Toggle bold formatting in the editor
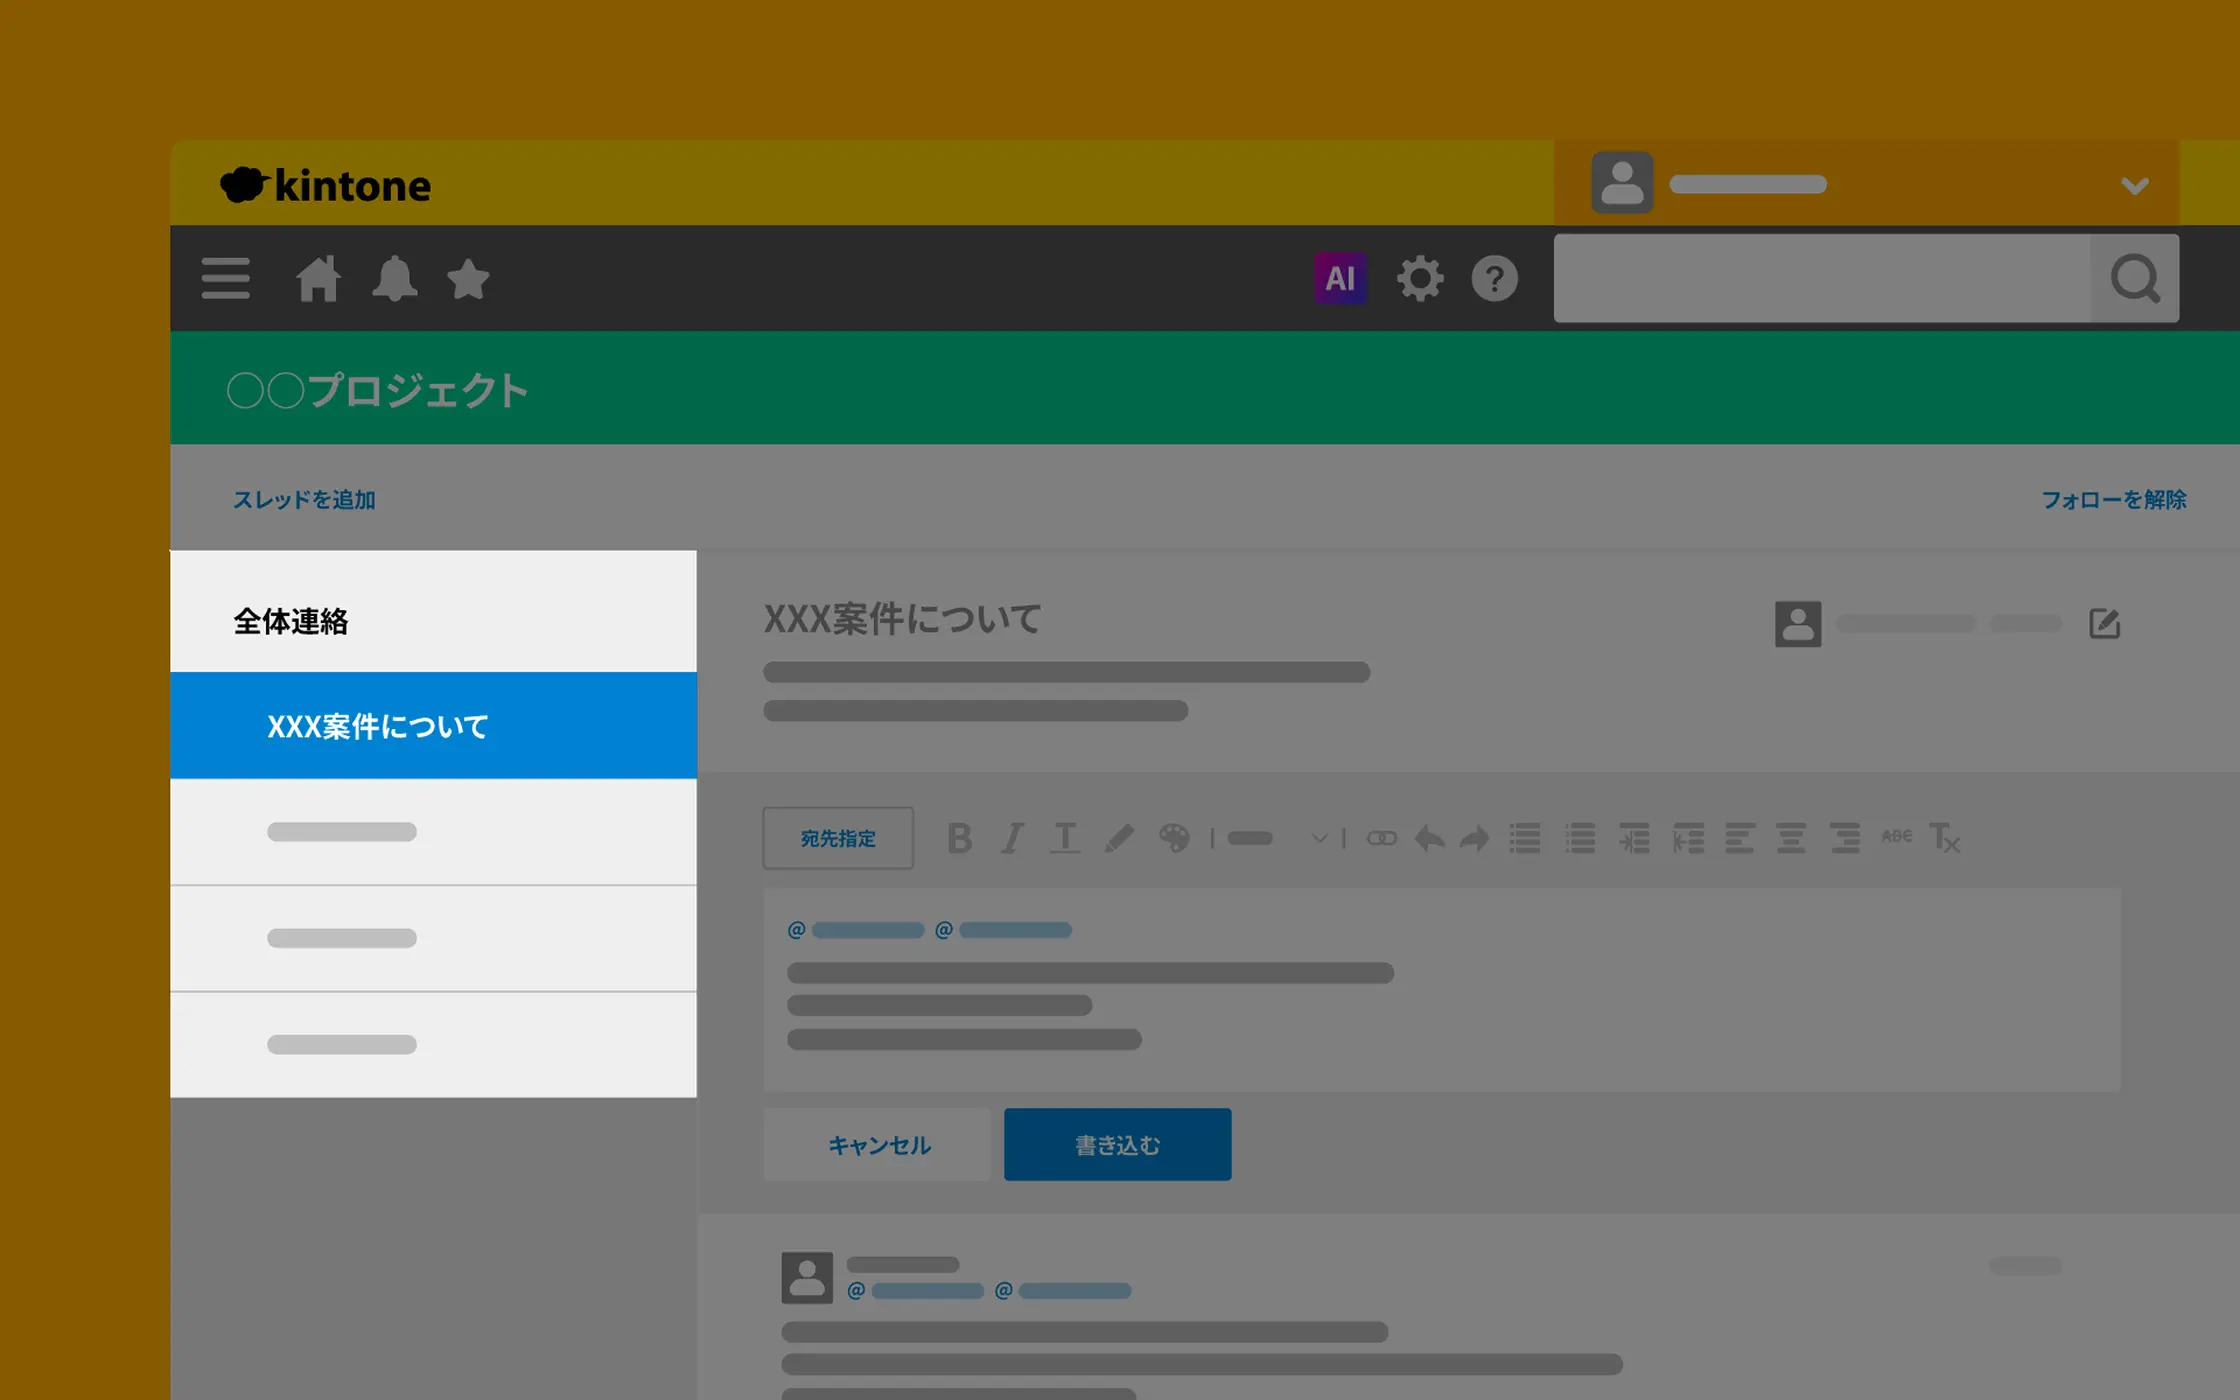This screenshot has width=2240, height=1400. point(960,838)
